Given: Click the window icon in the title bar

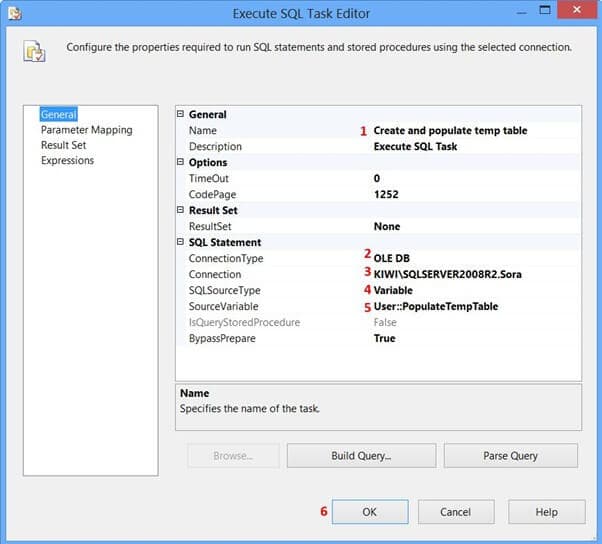Looking at the screenshot, I should (13, 13).
